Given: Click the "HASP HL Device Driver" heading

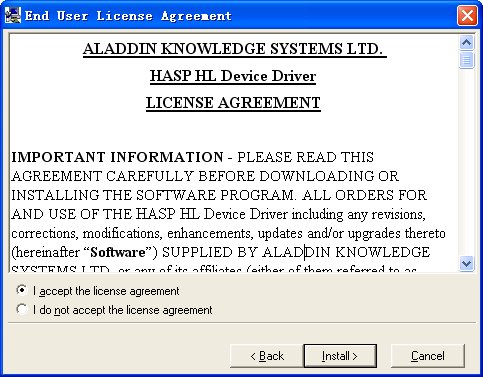Looking at the screenshot, I should tap(233, 76).
